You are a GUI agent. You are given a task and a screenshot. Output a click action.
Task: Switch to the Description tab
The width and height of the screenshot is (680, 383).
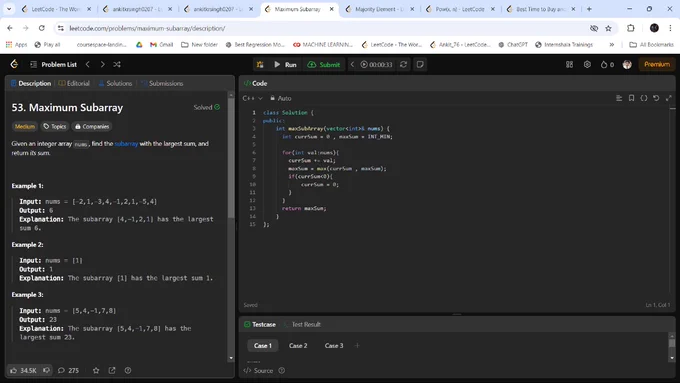tap(31, 83)
